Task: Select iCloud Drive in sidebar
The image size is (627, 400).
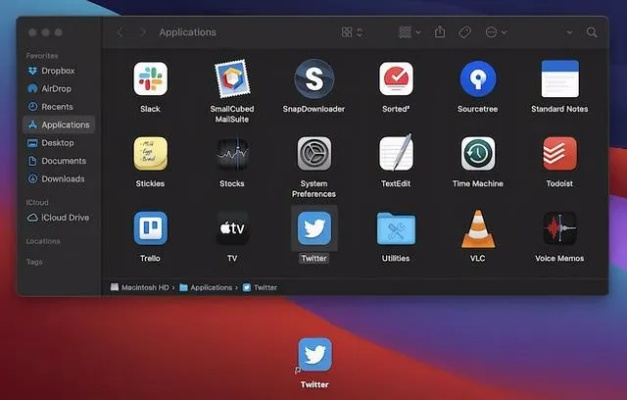Action: 64,217
